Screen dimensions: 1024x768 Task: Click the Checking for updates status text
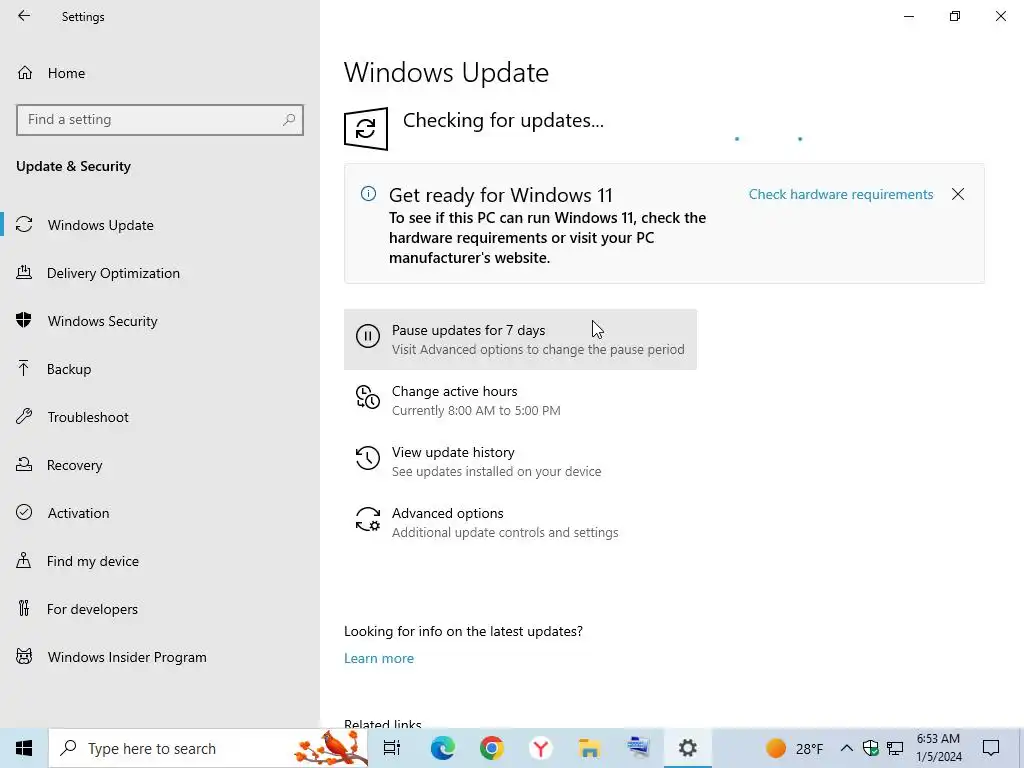point(503,121)
